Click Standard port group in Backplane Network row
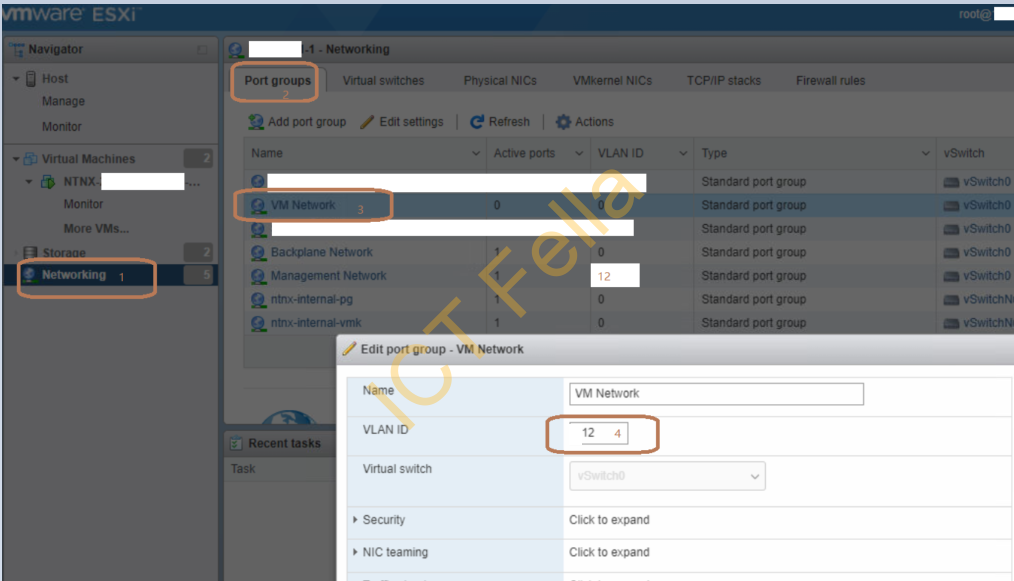Viewport: 1014px width, 581px height. [x=753, y=252]
